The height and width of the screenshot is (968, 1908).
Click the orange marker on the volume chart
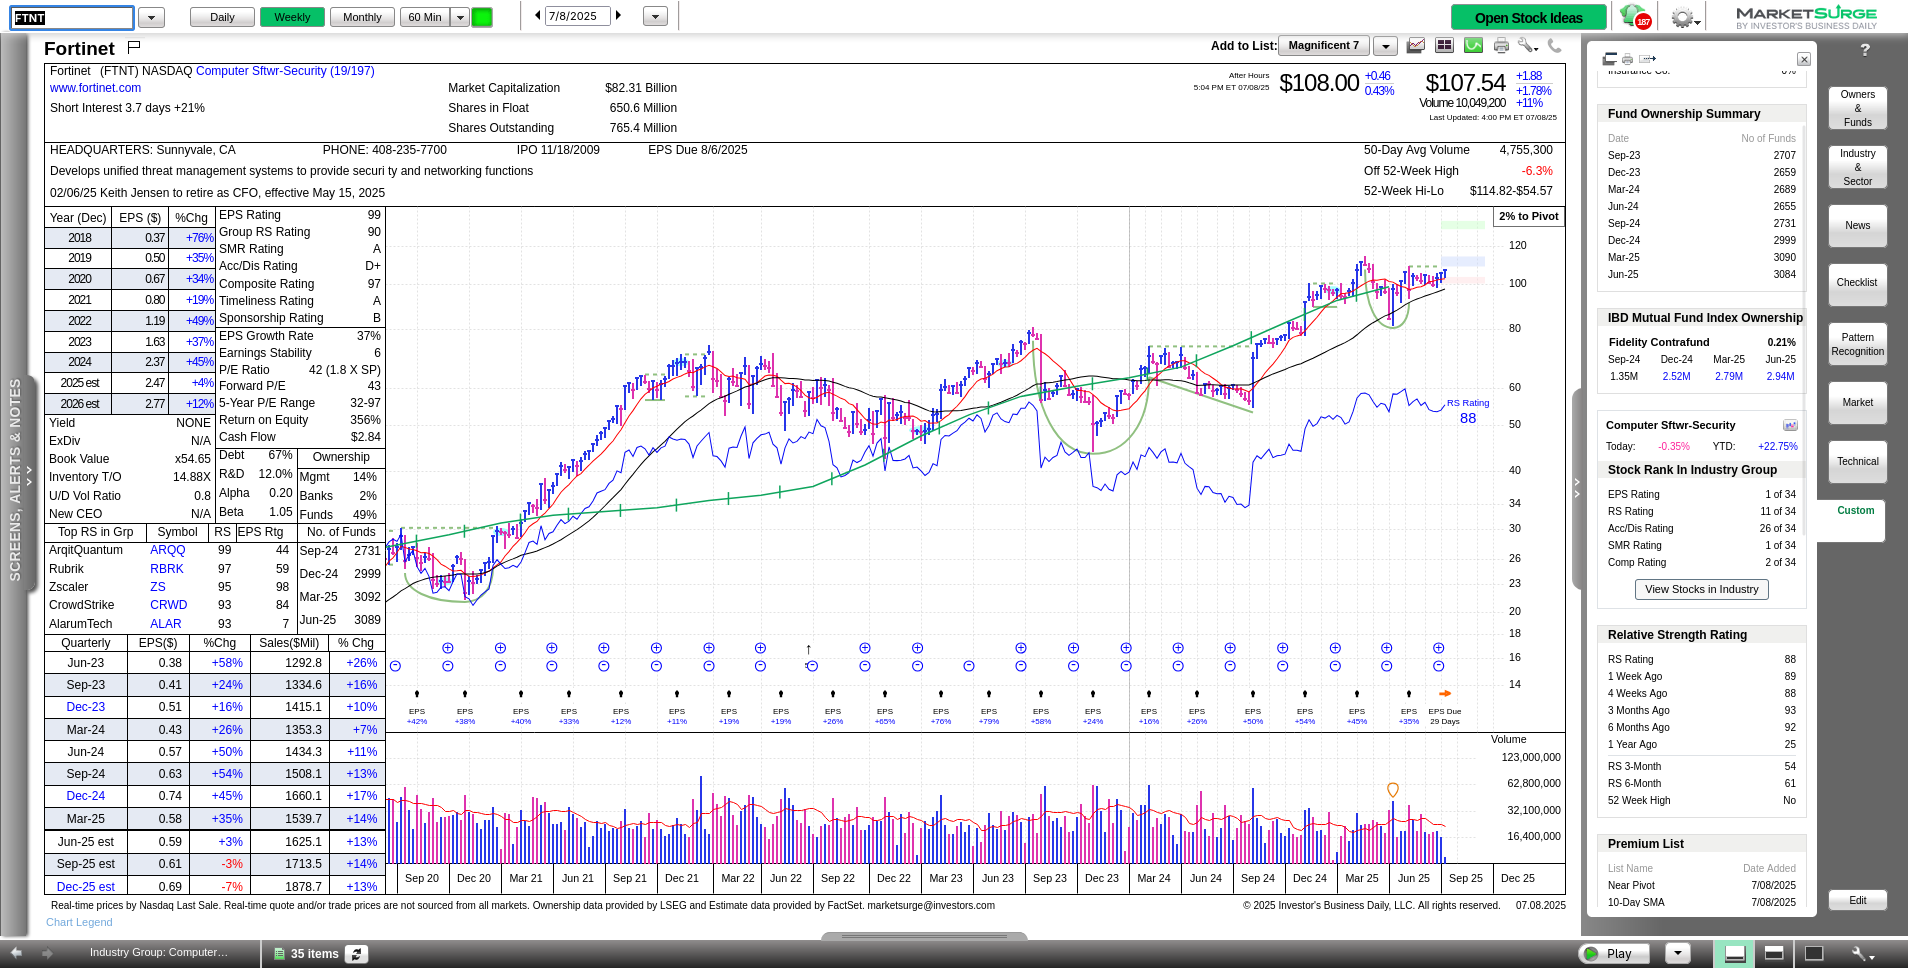[1393, 790]
